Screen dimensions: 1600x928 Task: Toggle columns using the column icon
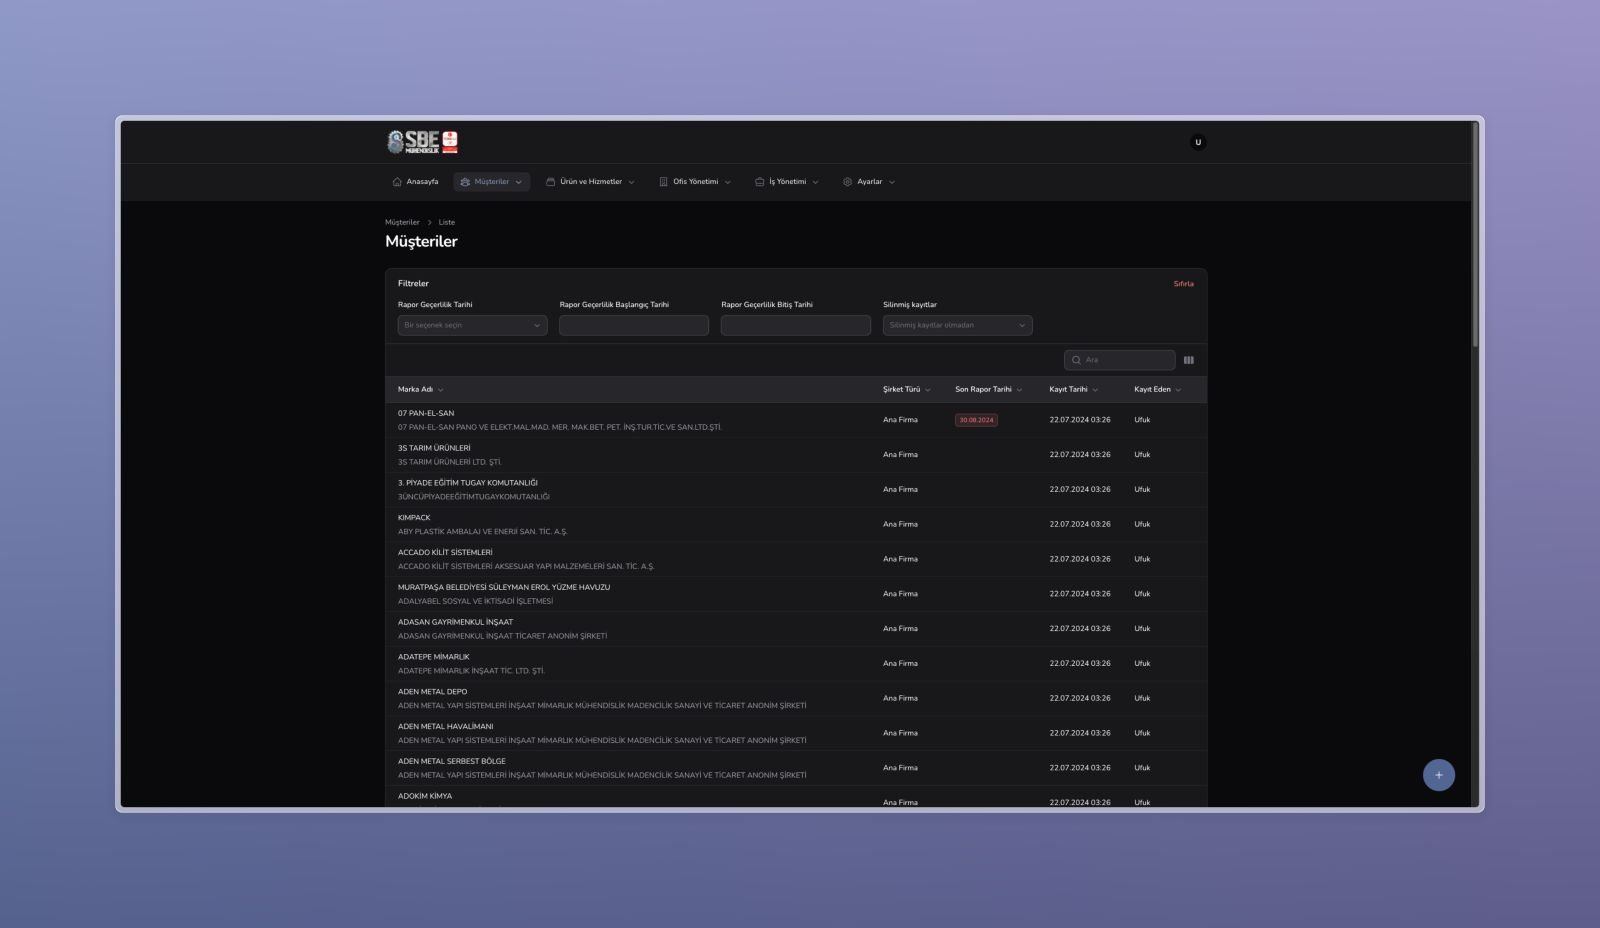1188,360
